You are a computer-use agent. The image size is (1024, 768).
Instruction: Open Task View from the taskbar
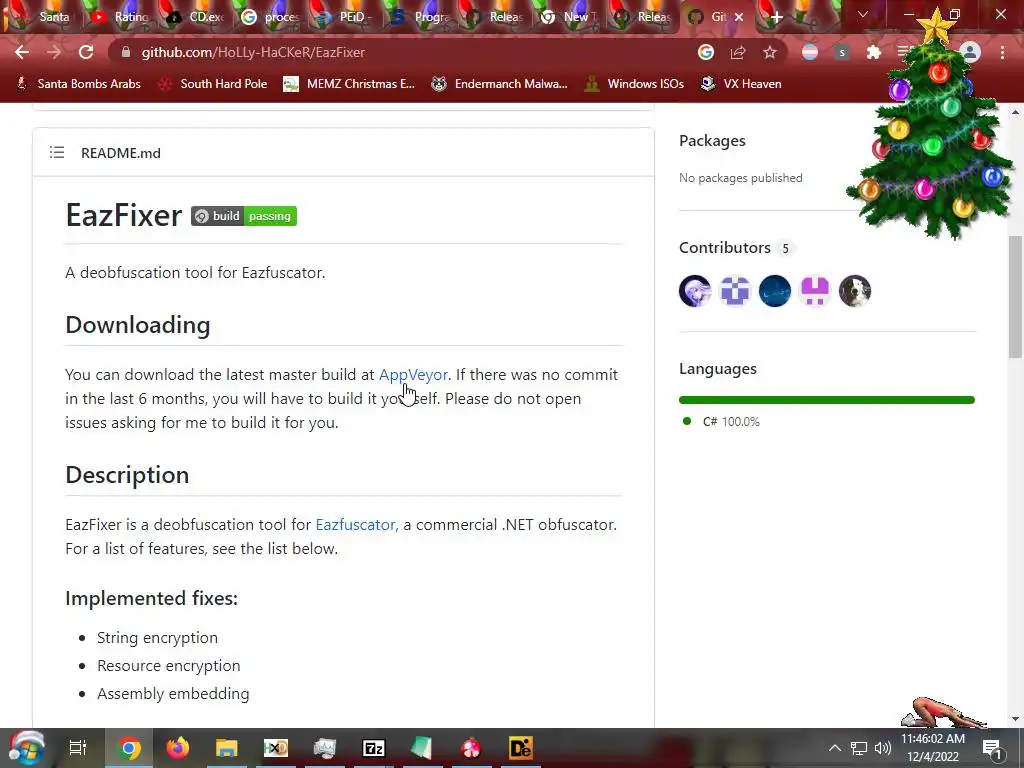click(78, 748)
